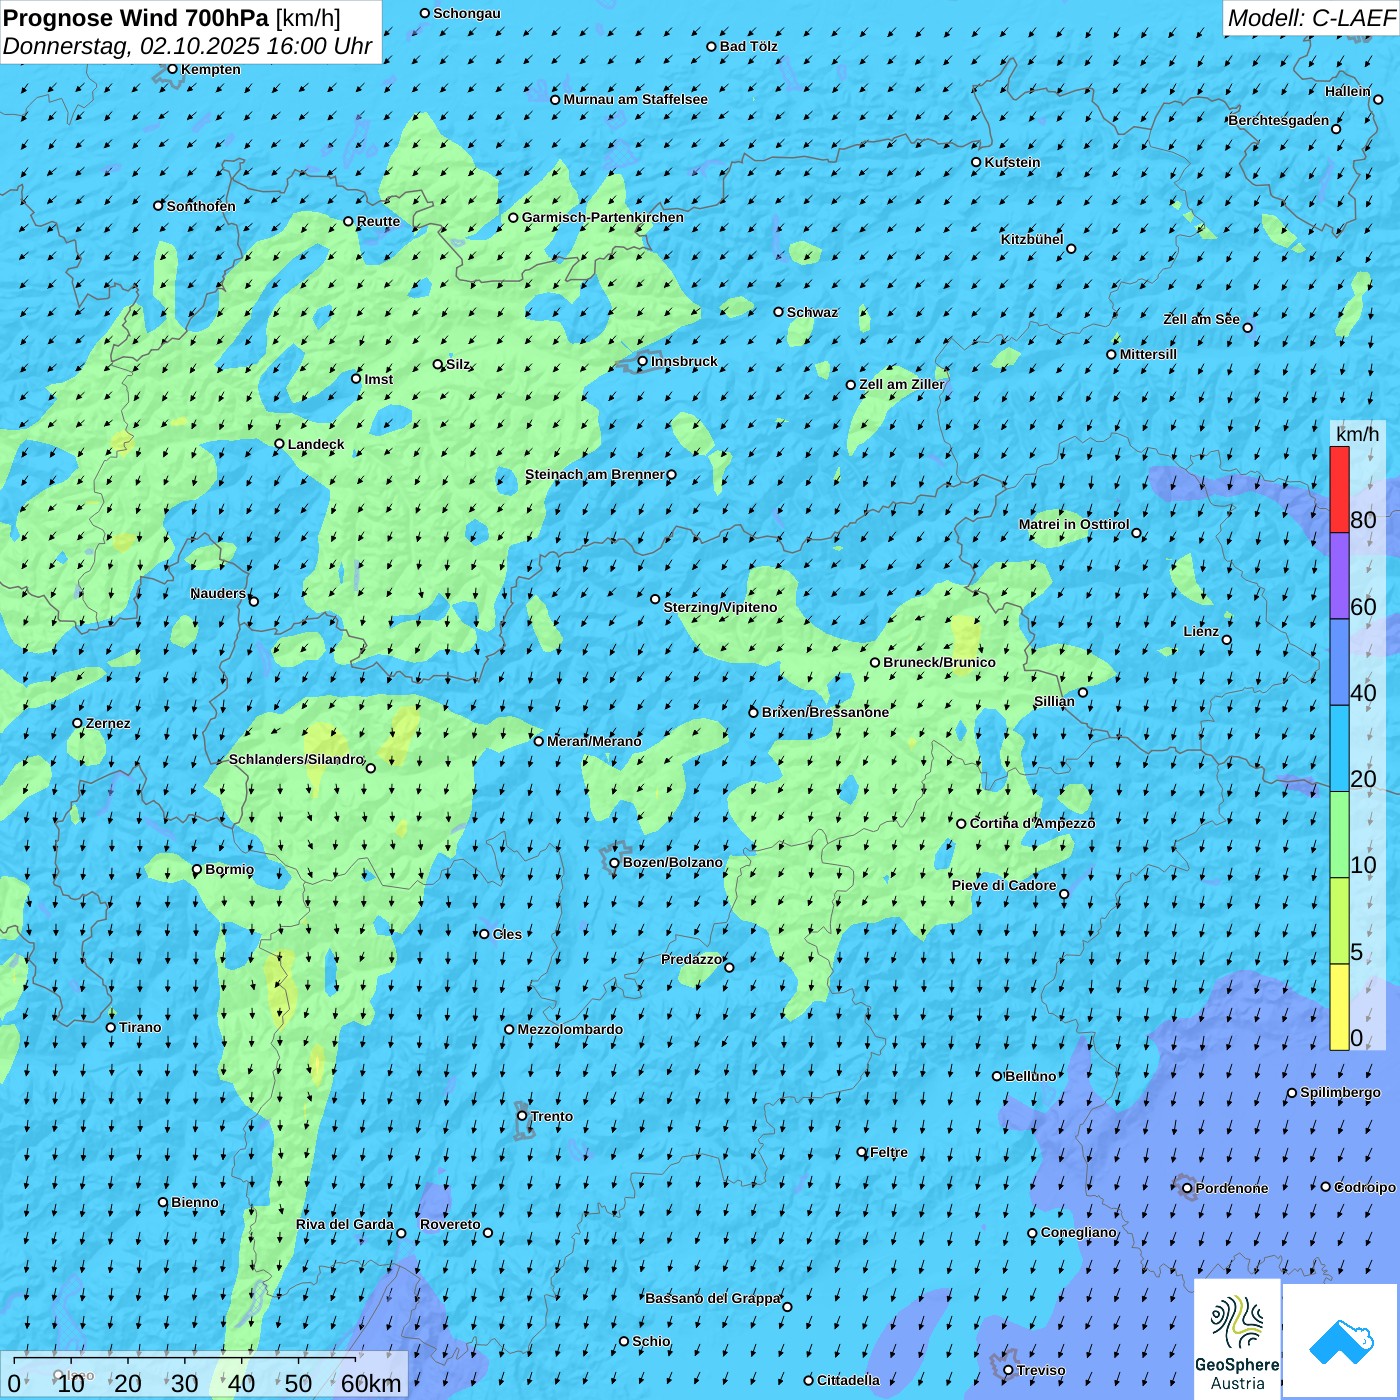
Task: Click the Schongau location dot
Action: (x=425, y=13)
